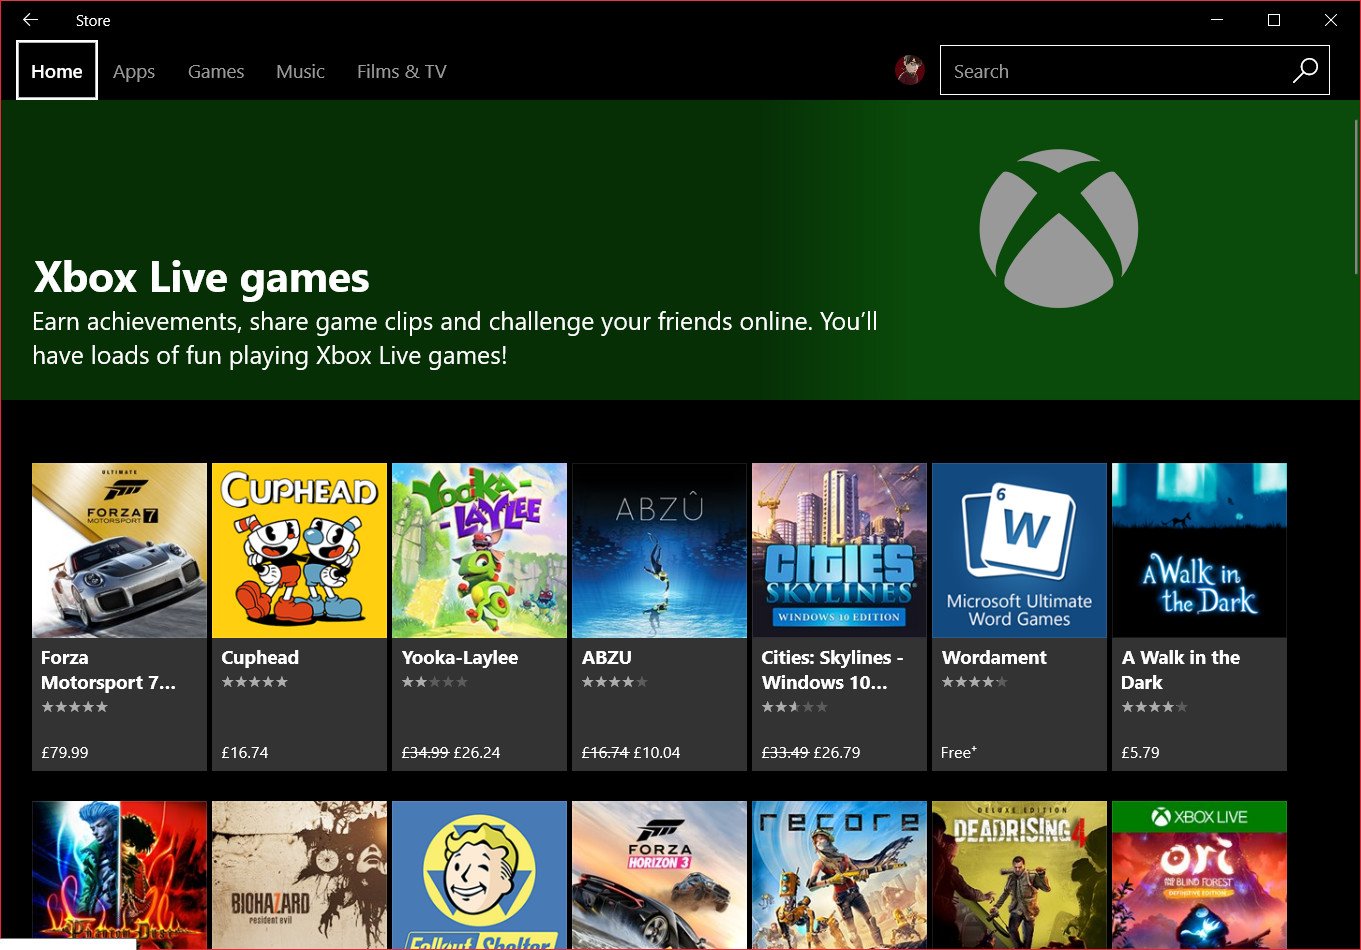Click the Cities: Skylines star rating
This screenshot has height=950, width=1361.
794,707
